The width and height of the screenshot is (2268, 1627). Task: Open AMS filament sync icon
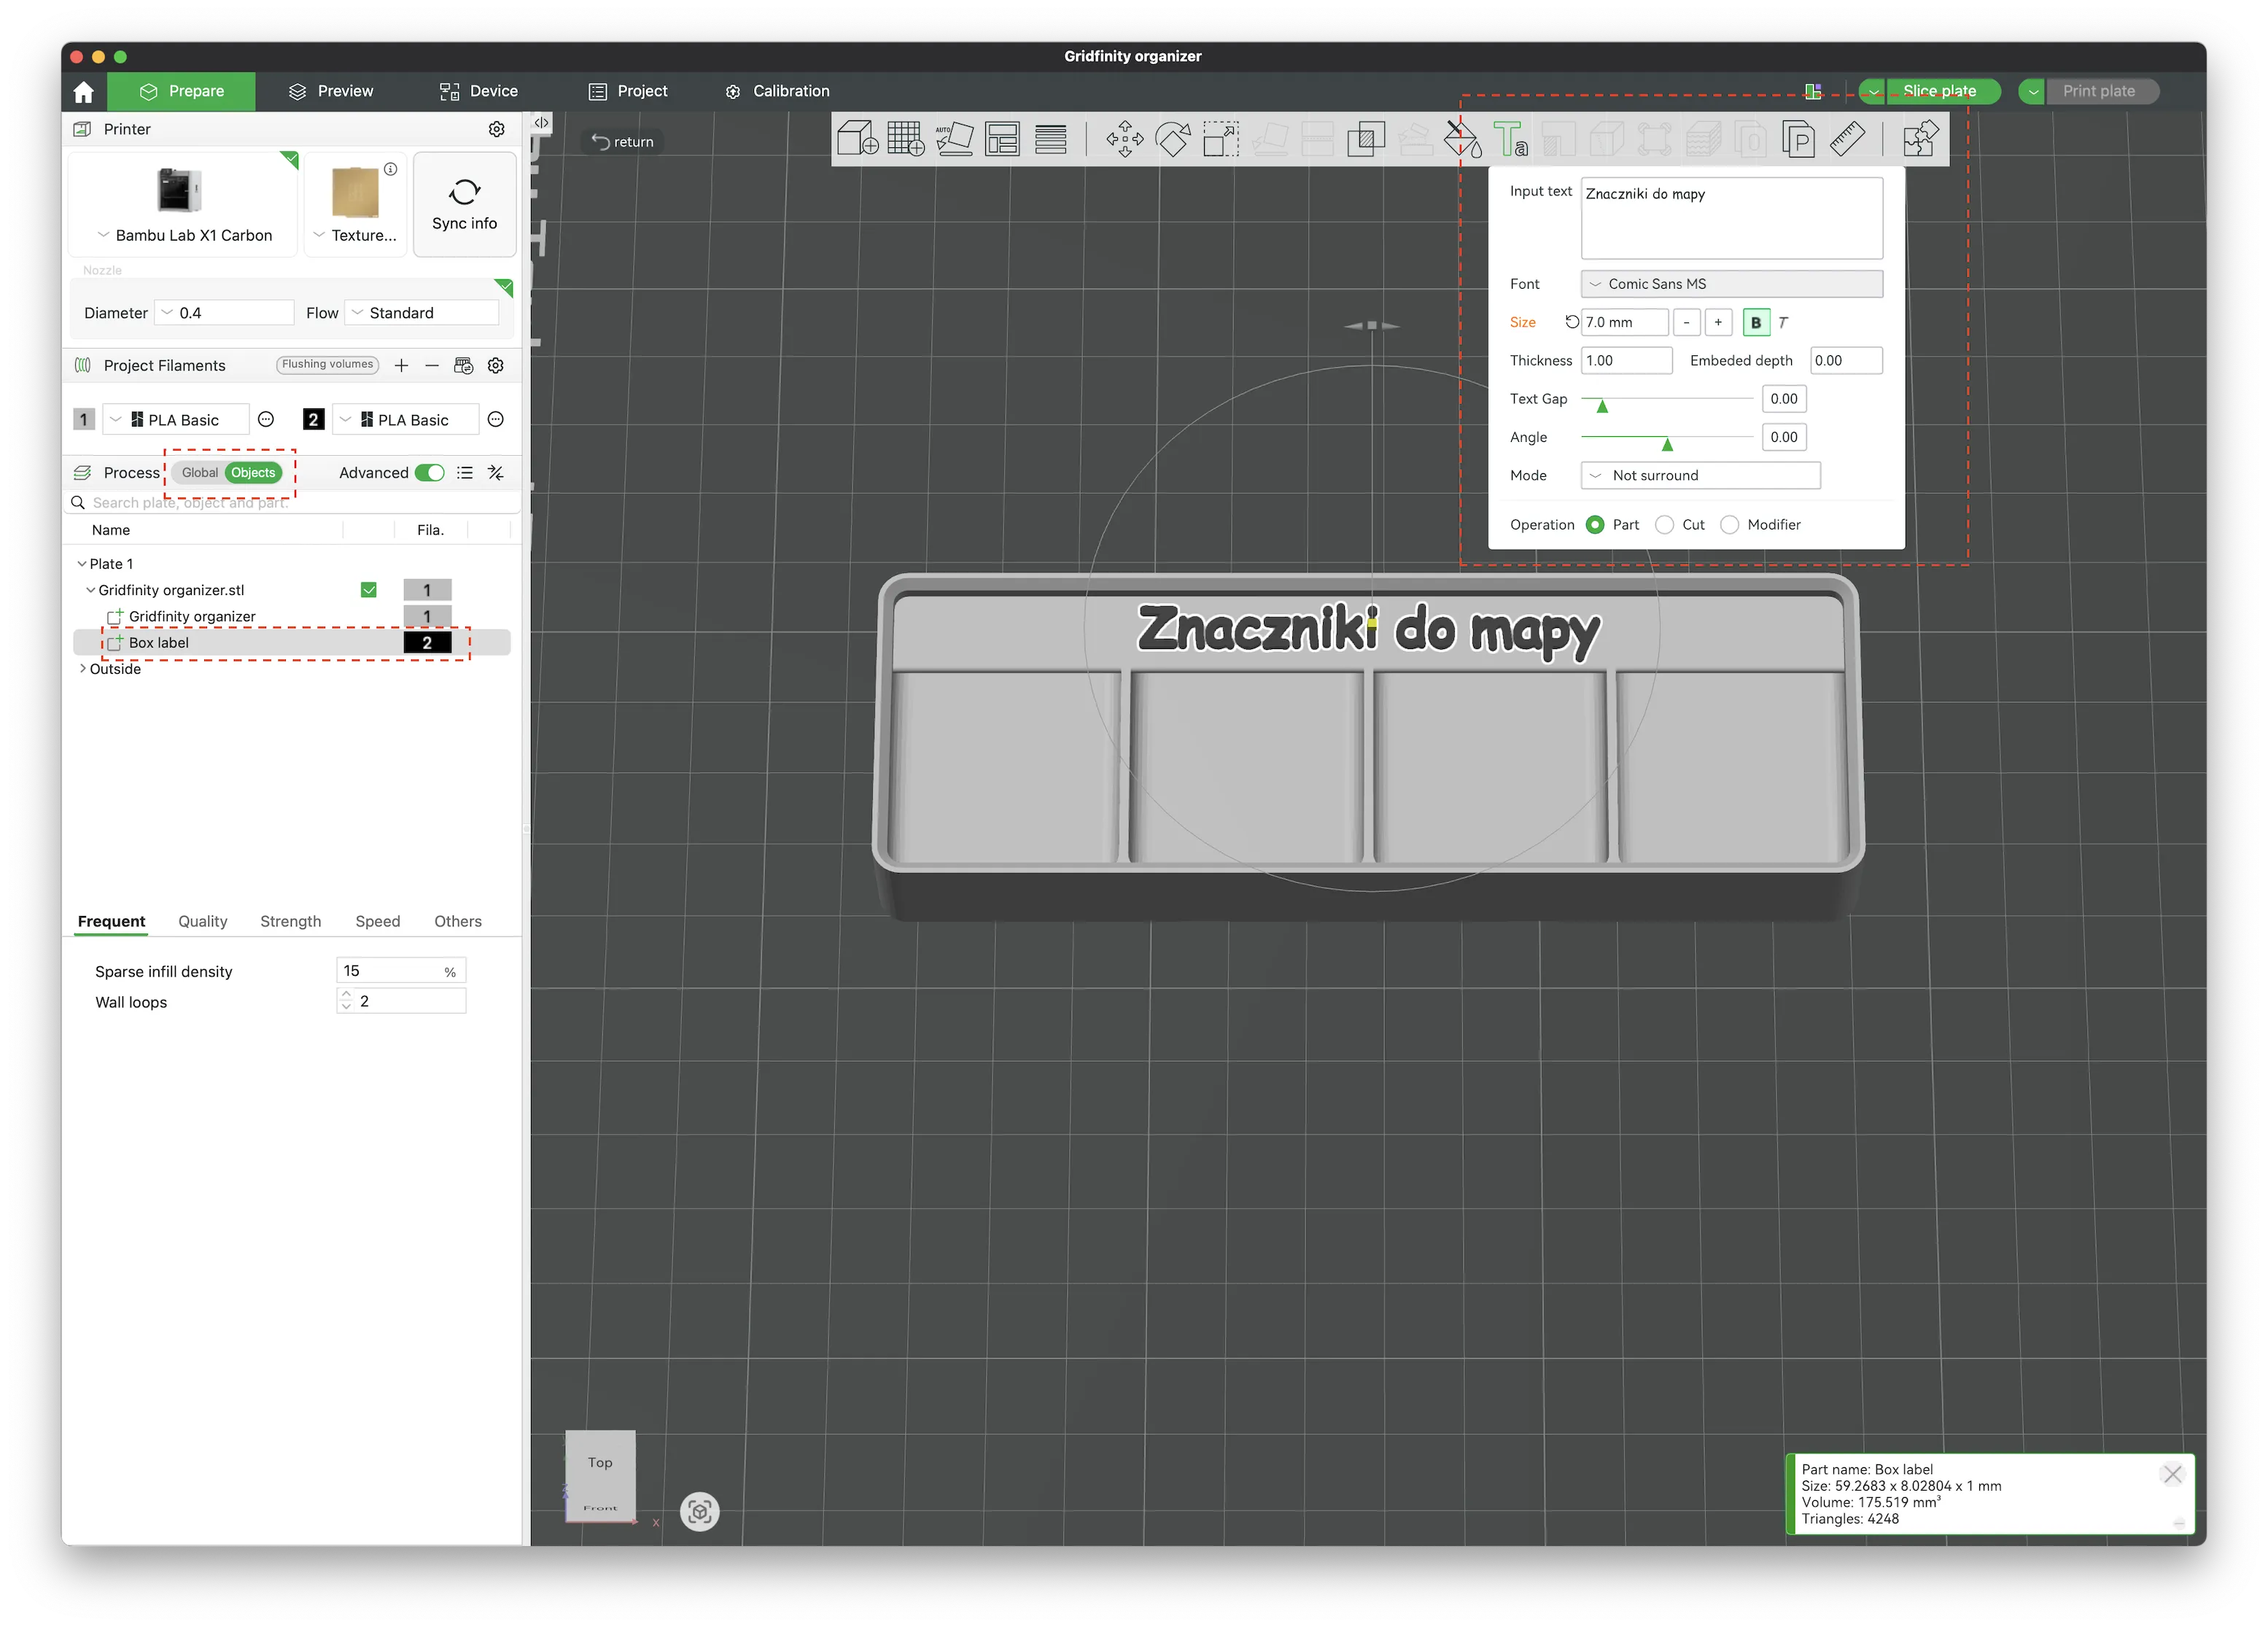point(463,366)
